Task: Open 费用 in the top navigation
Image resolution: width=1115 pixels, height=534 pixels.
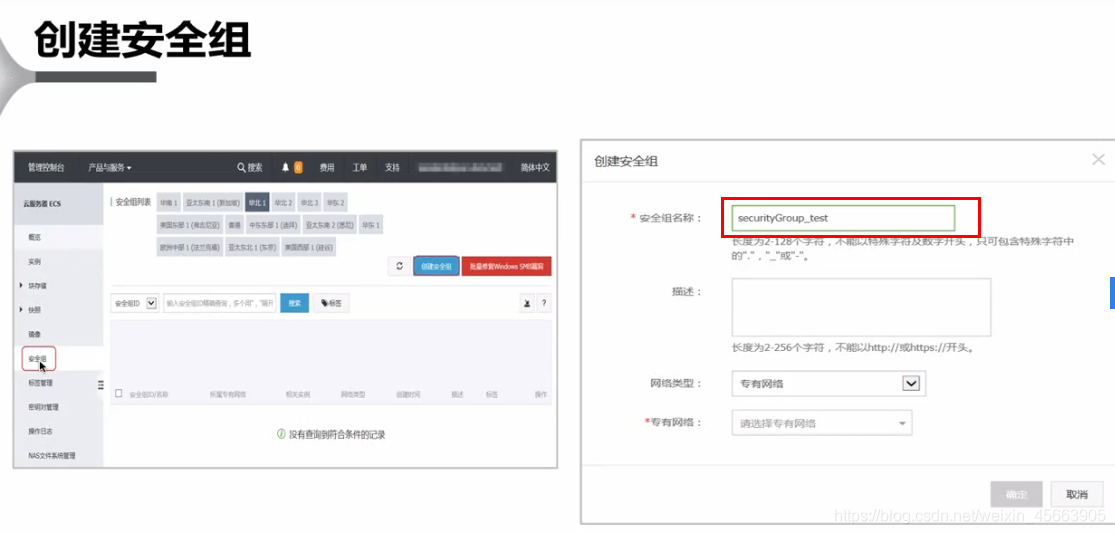Action: click(x=327, y=168)
